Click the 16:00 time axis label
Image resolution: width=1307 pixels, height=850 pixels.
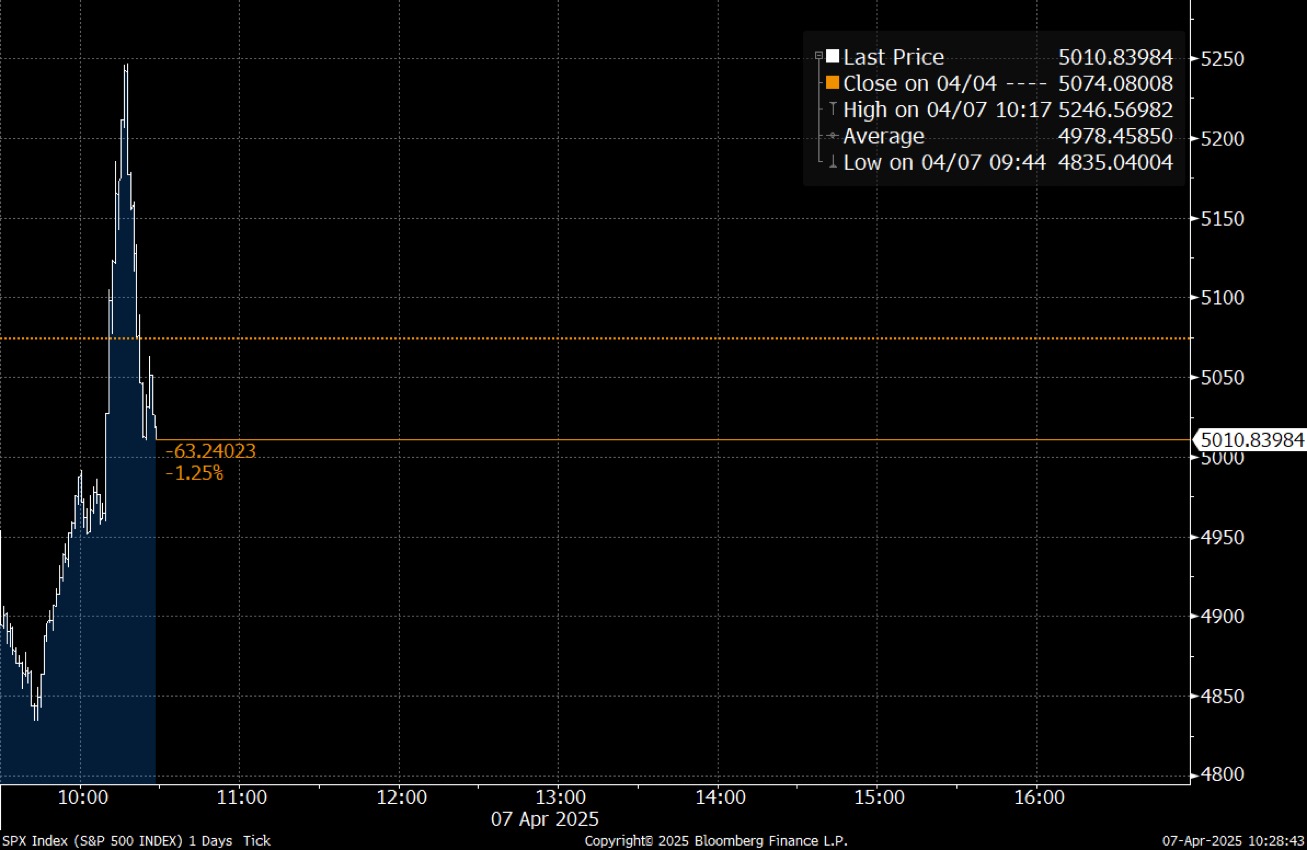point(1038,797)
